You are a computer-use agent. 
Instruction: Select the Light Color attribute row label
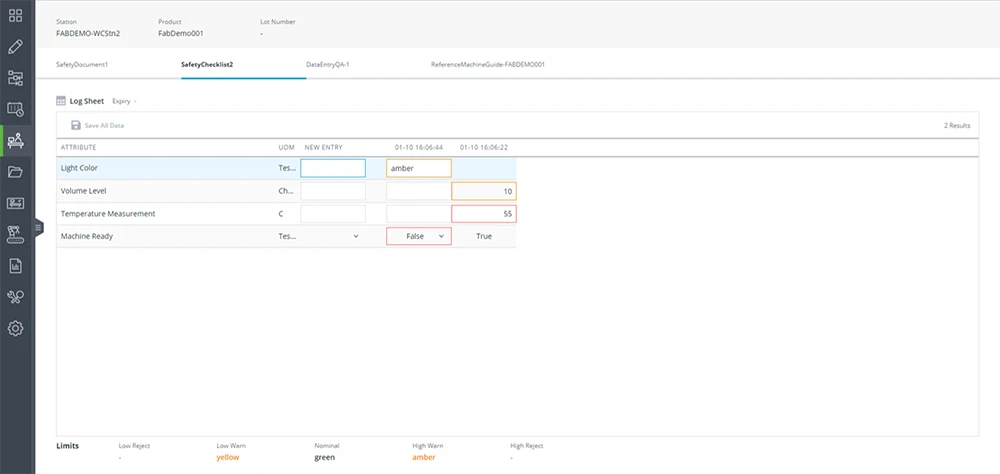[x=79, y=168]
